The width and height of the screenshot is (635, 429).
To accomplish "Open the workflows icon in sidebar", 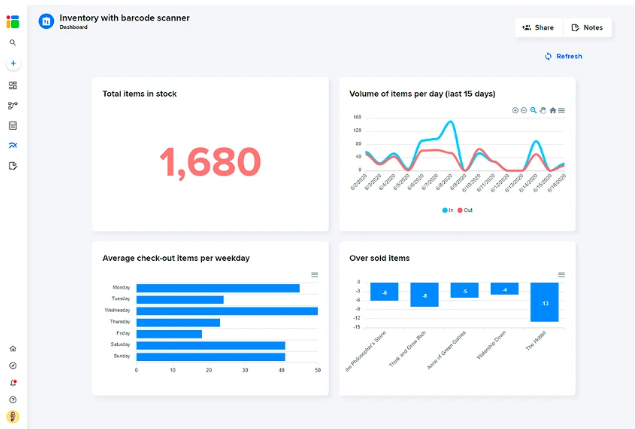I will [13, 105].
